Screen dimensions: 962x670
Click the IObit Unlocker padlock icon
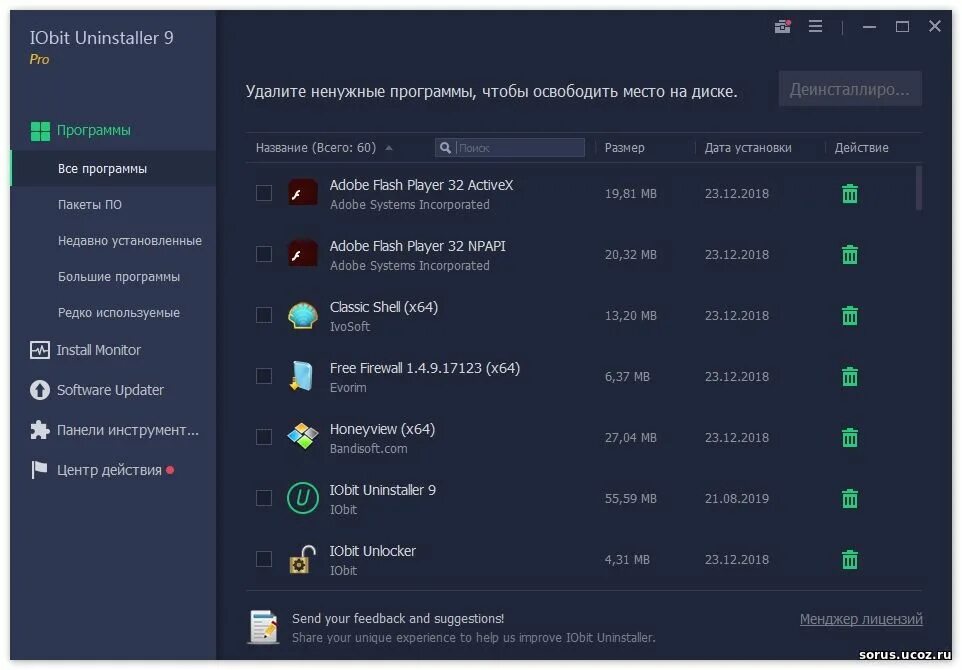click(302, 559)
